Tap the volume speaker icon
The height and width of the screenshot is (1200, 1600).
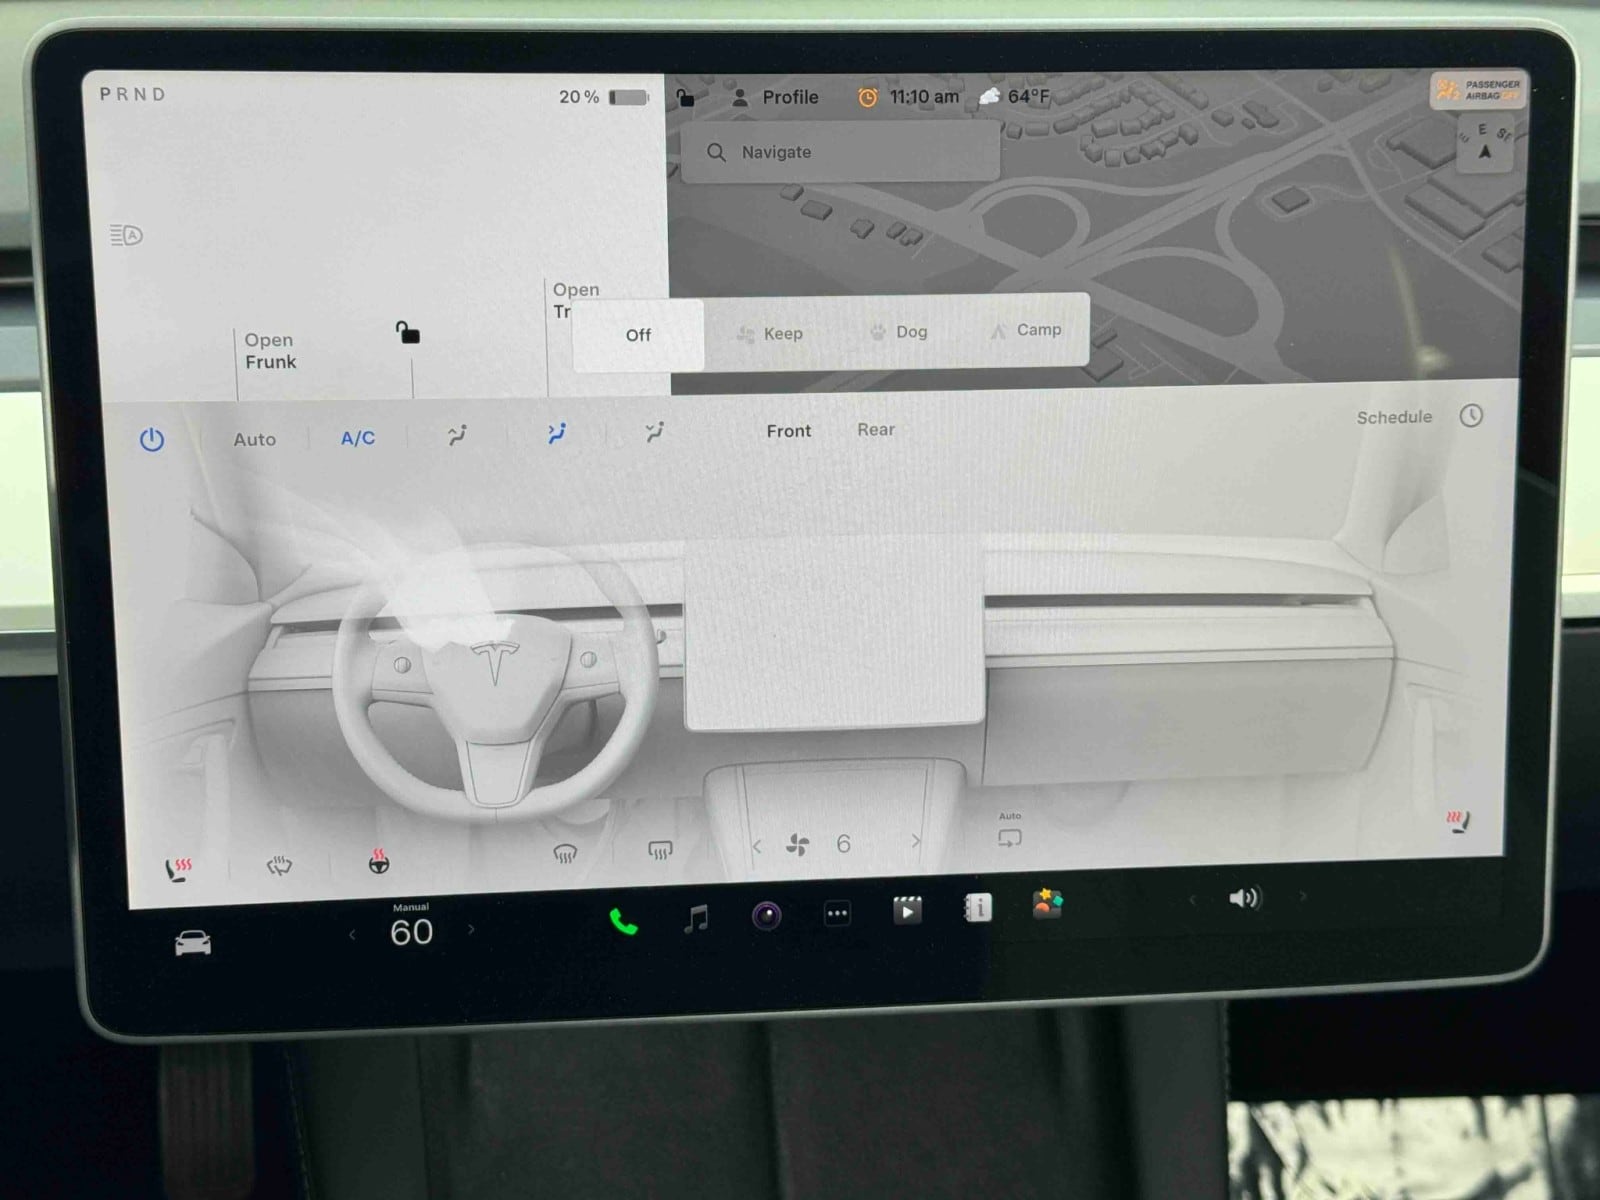1244,898
